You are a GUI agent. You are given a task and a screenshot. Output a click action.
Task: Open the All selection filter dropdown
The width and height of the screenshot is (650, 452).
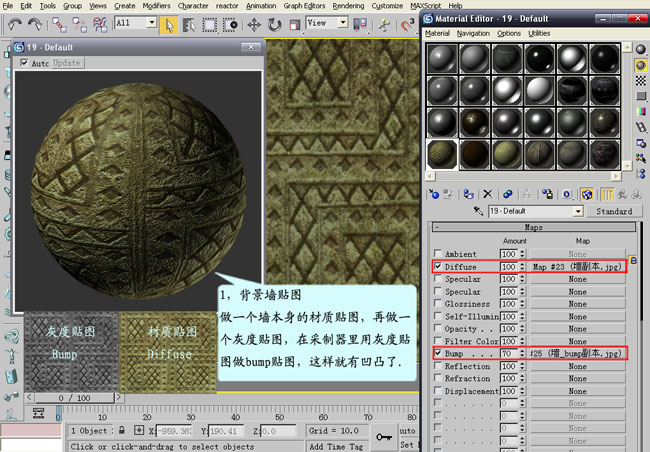click(x=150, y=23)
